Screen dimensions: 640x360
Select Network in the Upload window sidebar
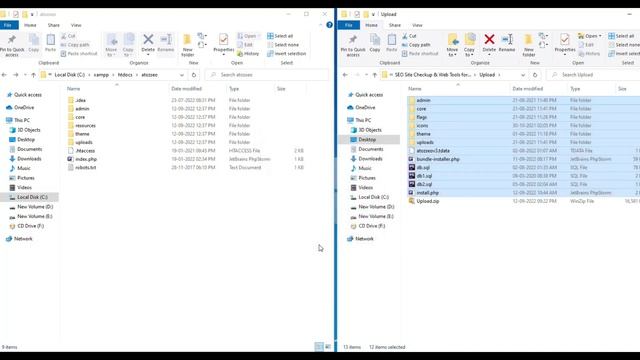pos(364,239)
